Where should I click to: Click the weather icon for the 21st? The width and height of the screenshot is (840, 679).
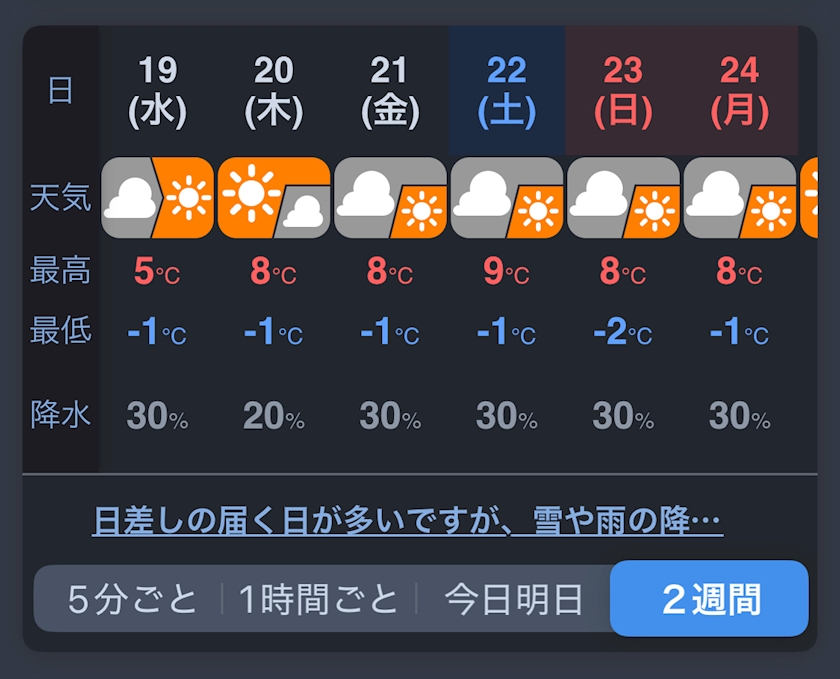(390, 198)
